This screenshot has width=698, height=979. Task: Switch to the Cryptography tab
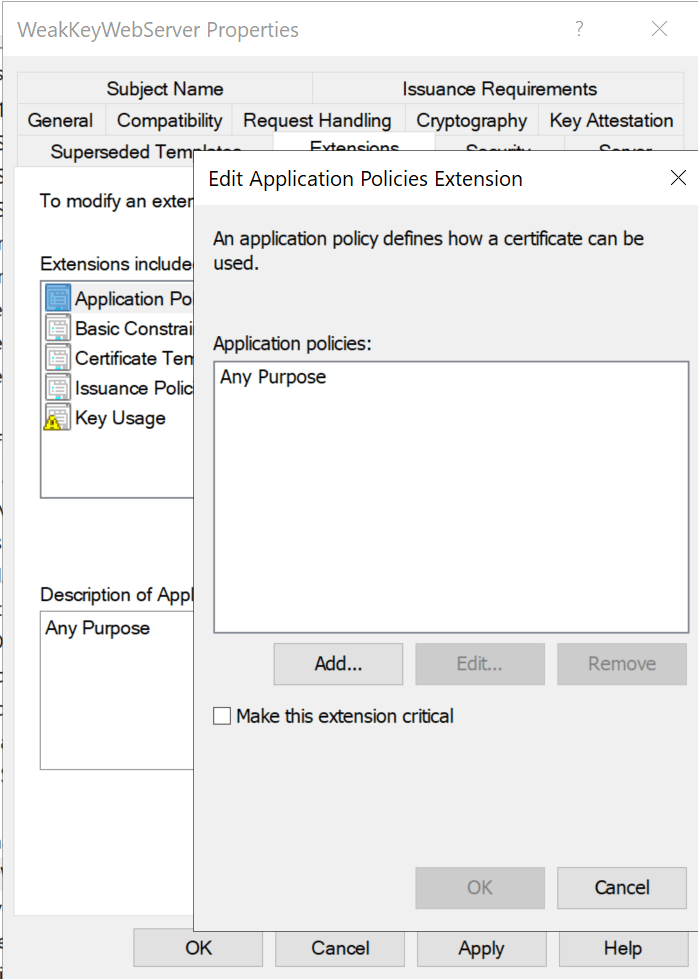click(471, 120)
